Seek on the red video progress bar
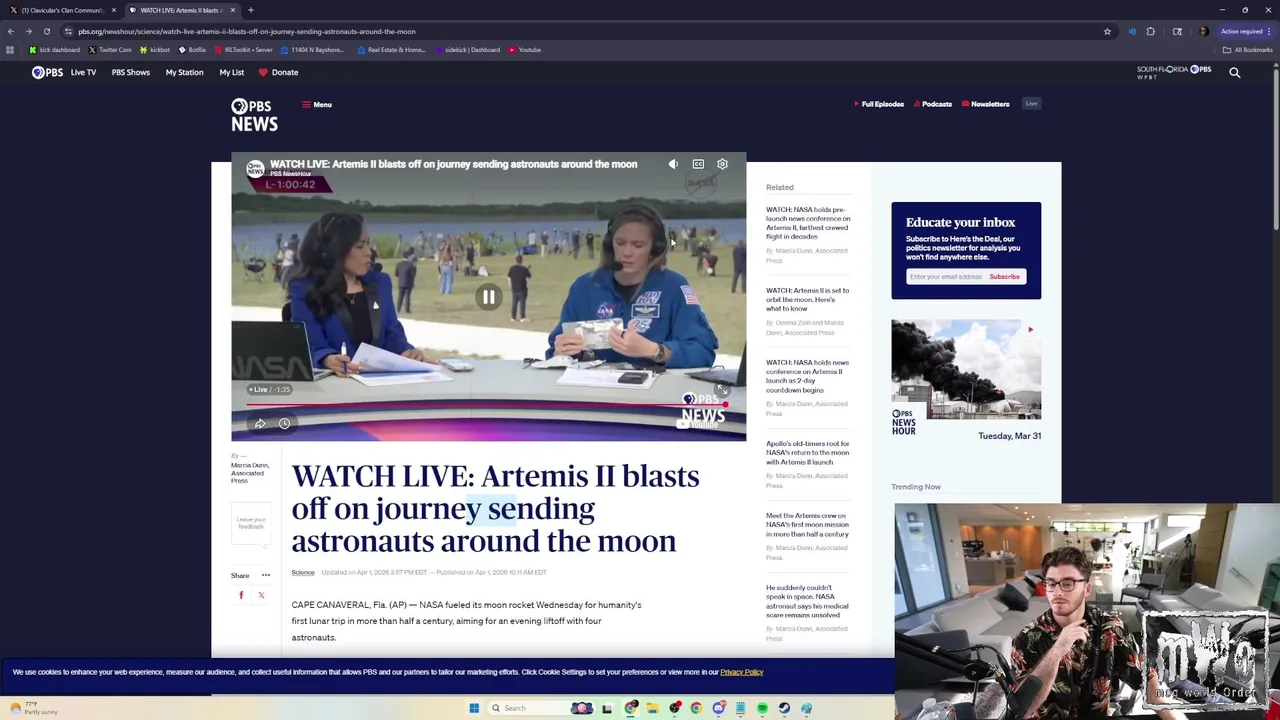Viewport: 1280px width, 720px height. (x=487, y=405)
